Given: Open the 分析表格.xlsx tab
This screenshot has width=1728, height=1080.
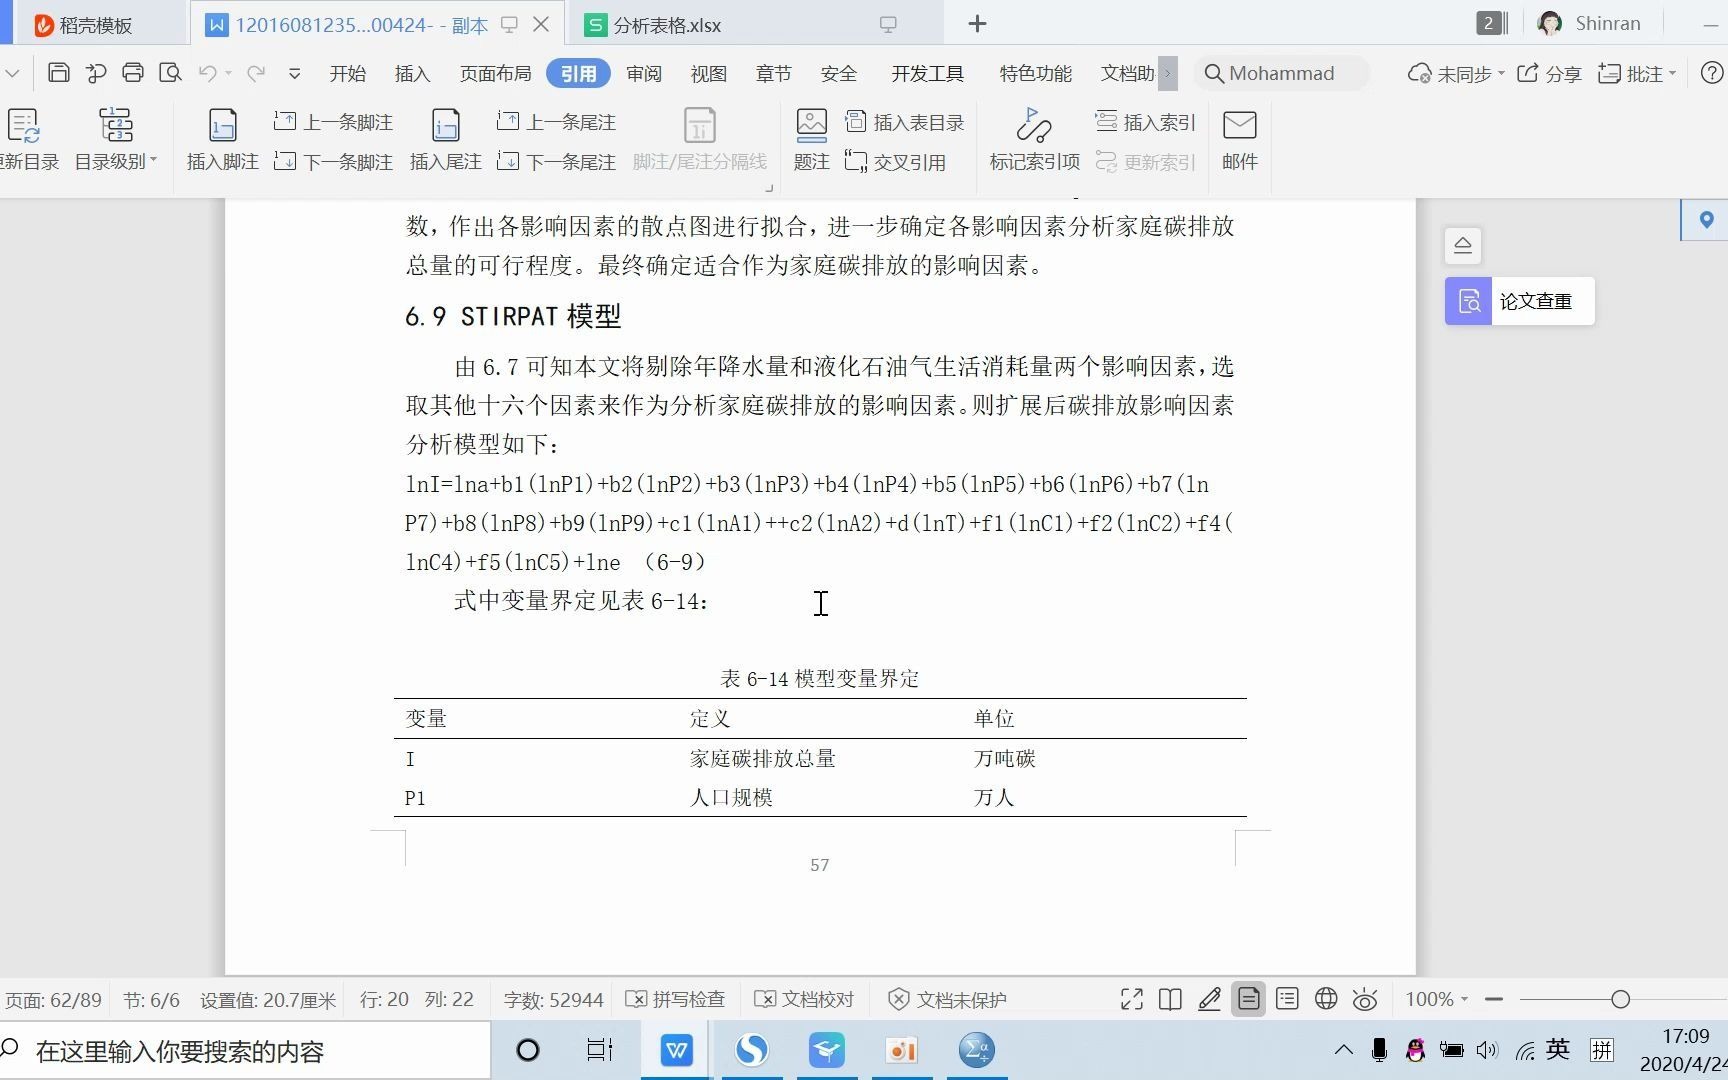Looking at the screenshot, I should 657,24.
